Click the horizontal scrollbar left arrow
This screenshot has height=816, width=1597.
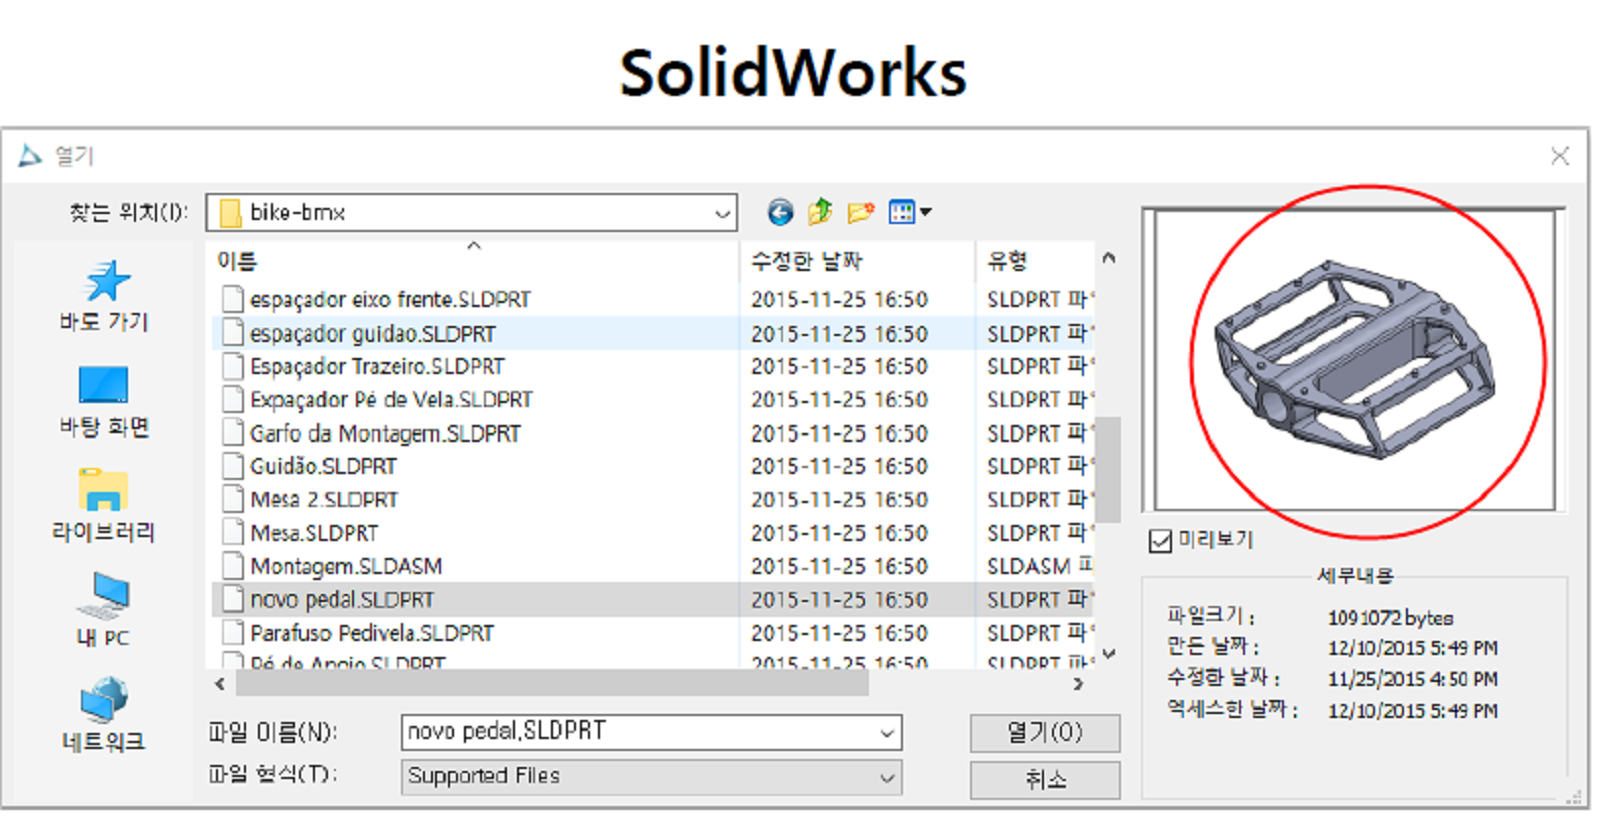221,684
